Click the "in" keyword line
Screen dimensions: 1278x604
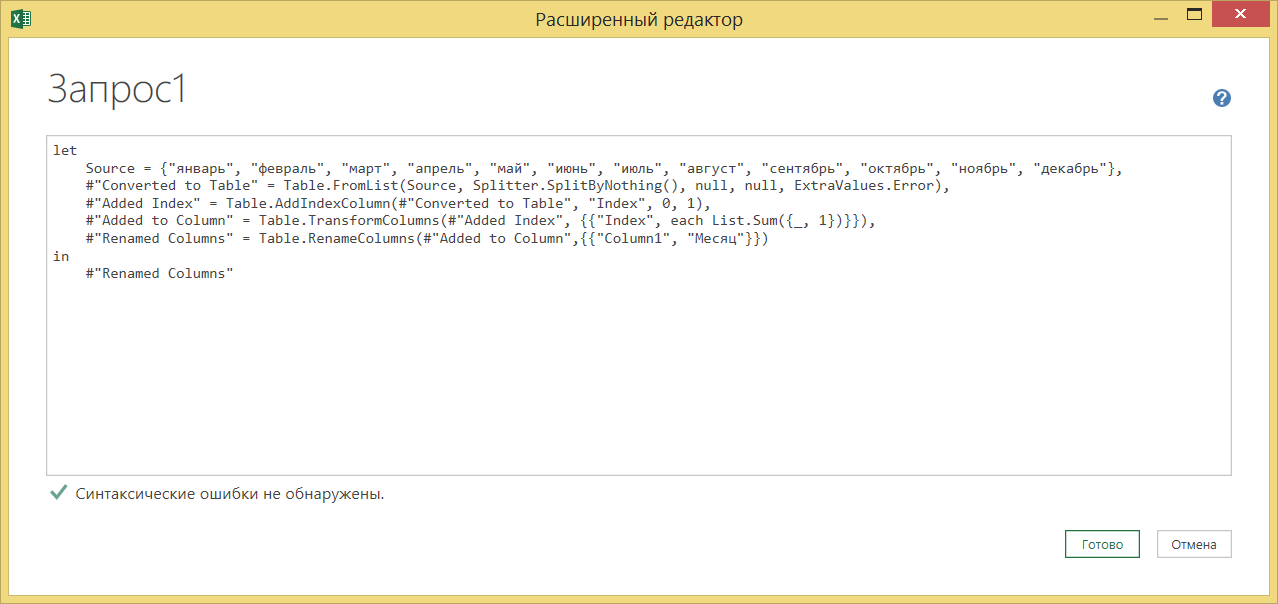pos(61,256)
